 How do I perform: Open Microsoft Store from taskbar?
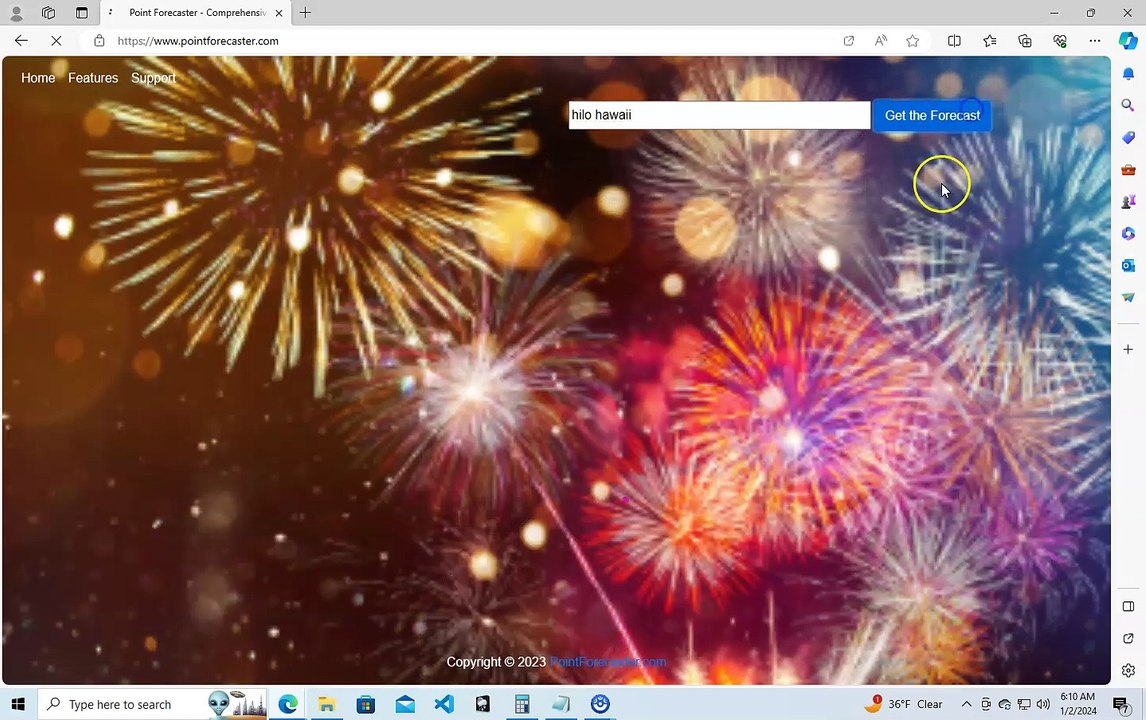365,704
